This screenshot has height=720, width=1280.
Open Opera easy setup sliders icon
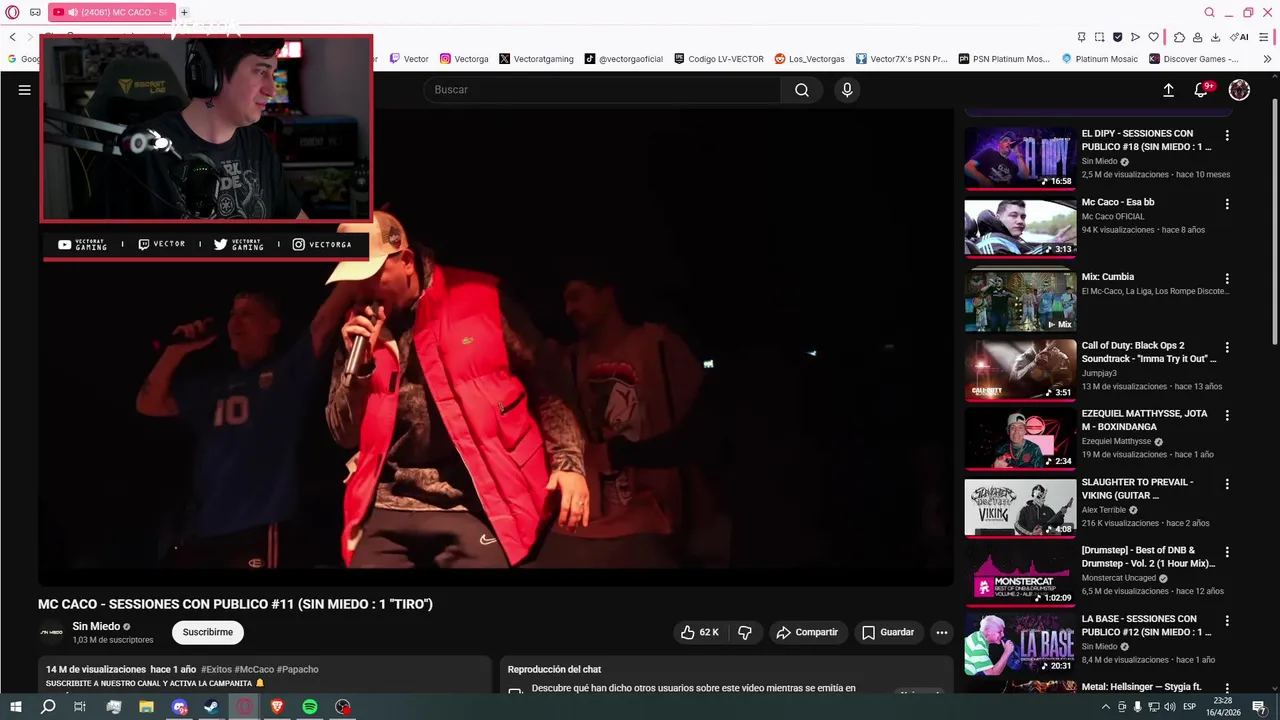(1266, 37)
